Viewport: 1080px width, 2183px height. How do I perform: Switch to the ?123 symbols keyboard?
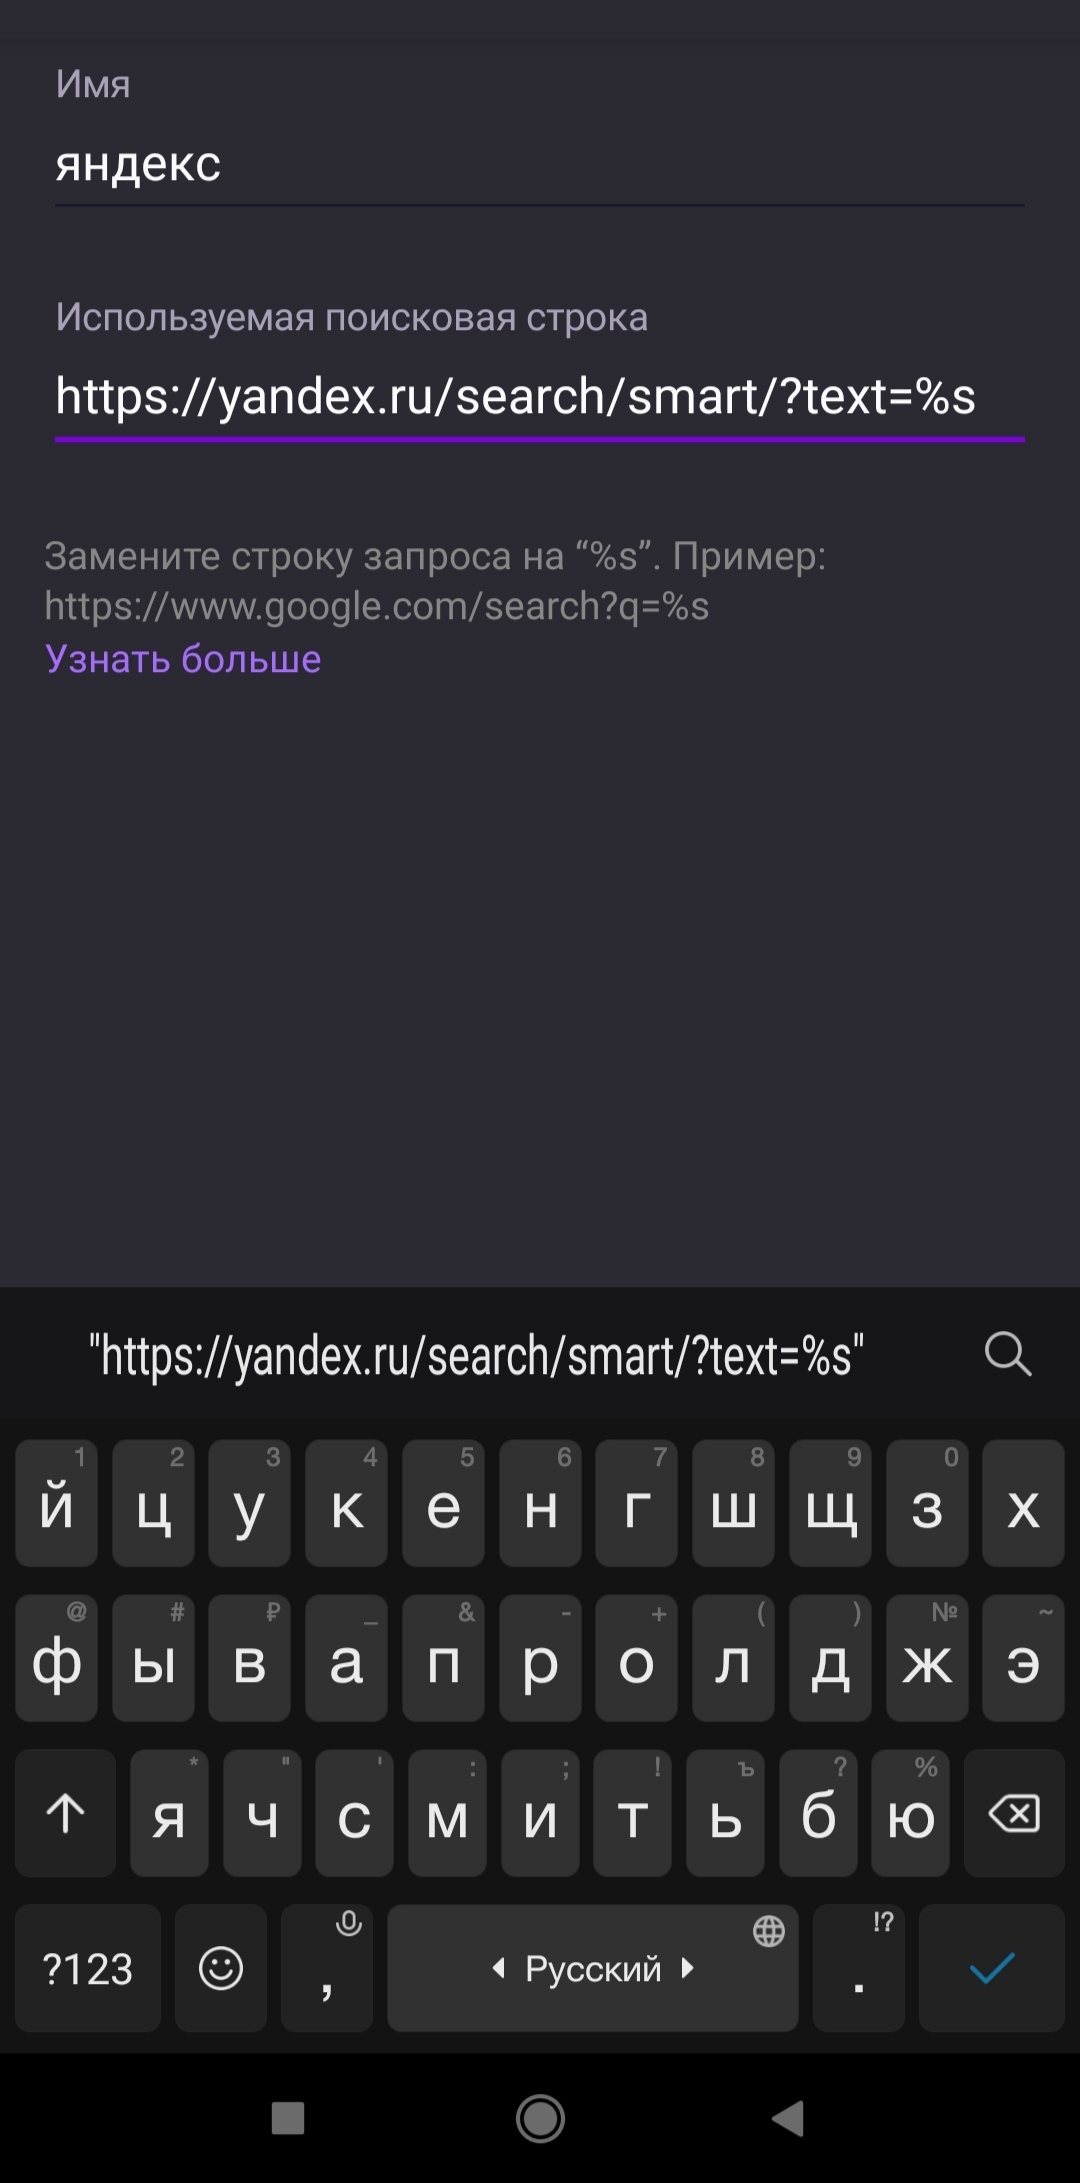pyautogui.click(x=88, y=1968)
